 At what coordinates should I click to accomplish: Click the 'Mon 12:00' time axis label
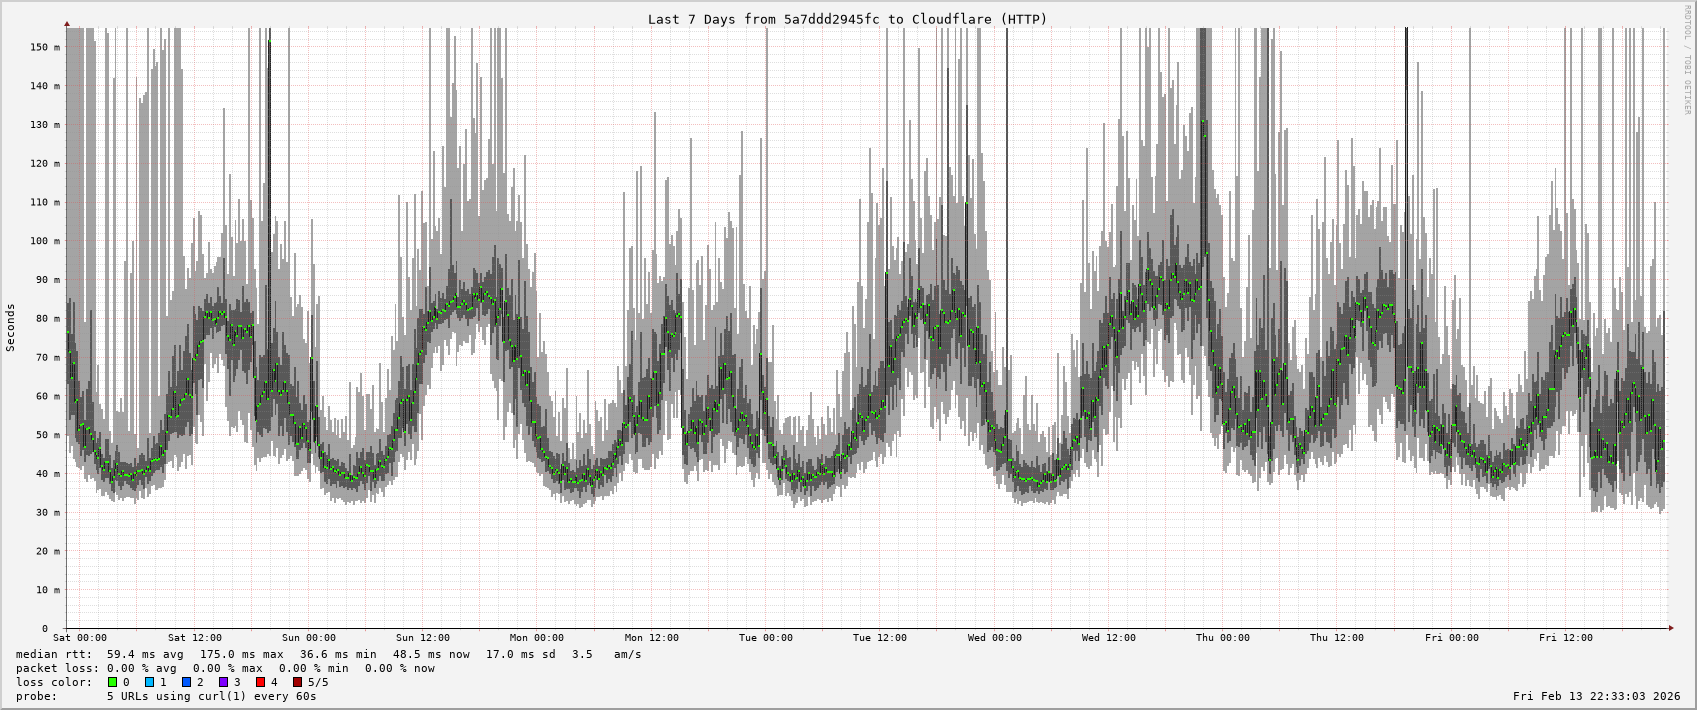[652, 638]
